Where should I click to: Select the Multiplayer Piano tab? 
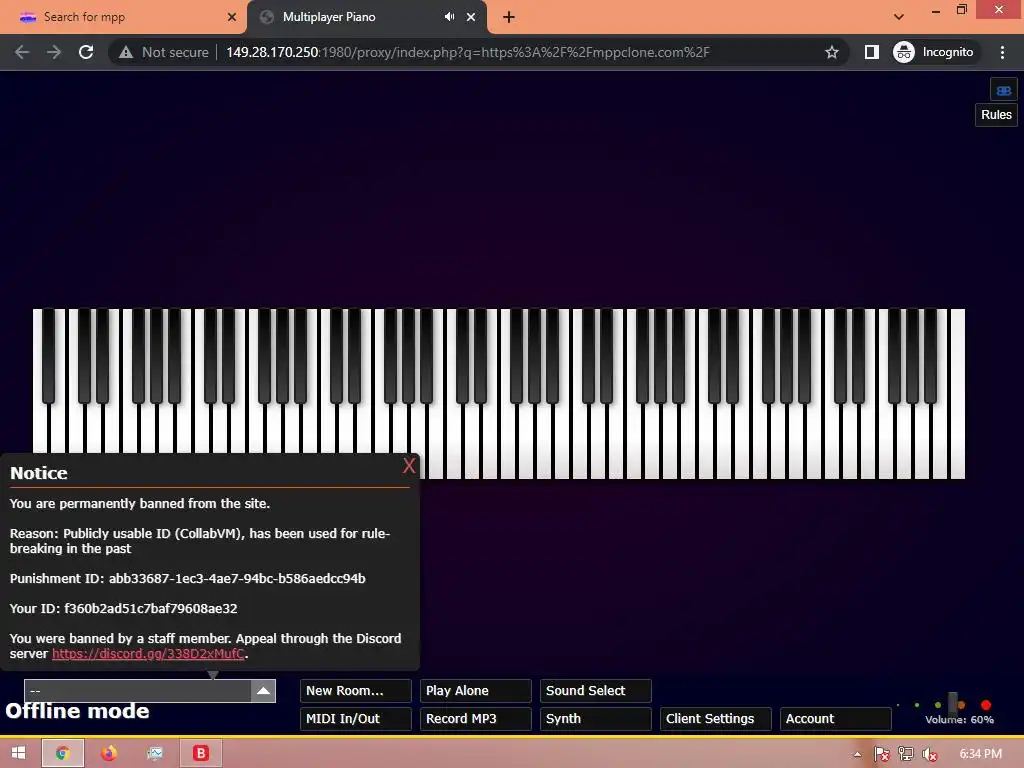point(366,17)
